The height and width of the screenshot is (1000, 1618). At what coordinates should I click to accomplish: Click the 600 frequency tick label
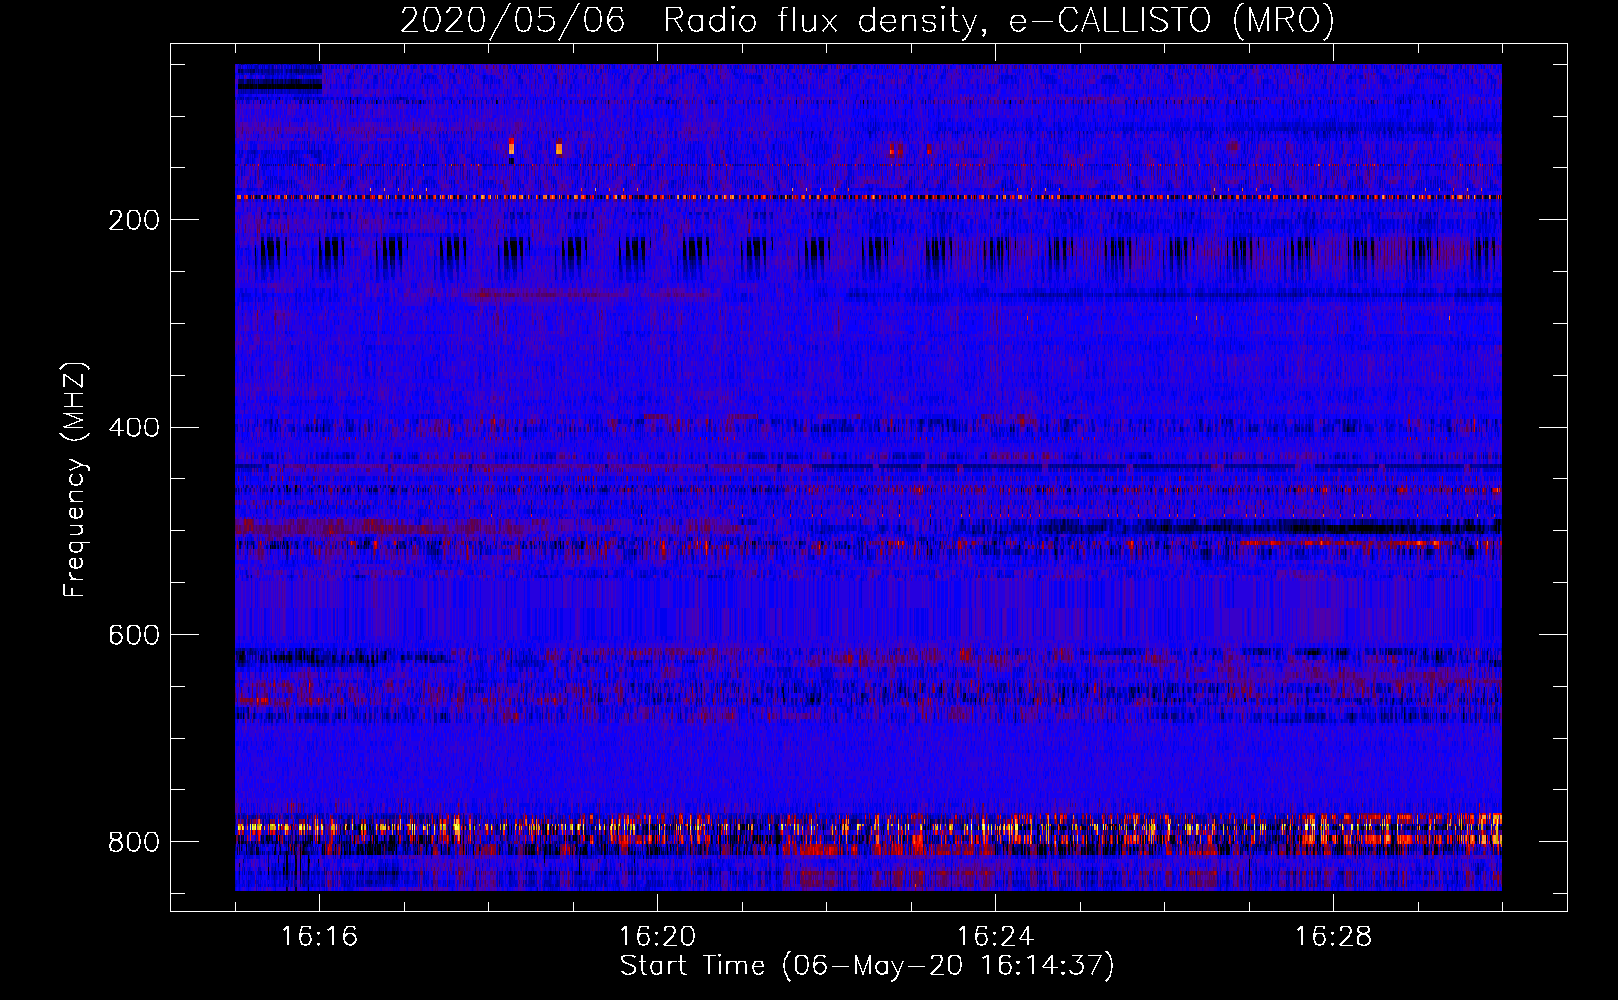[133, 636]
